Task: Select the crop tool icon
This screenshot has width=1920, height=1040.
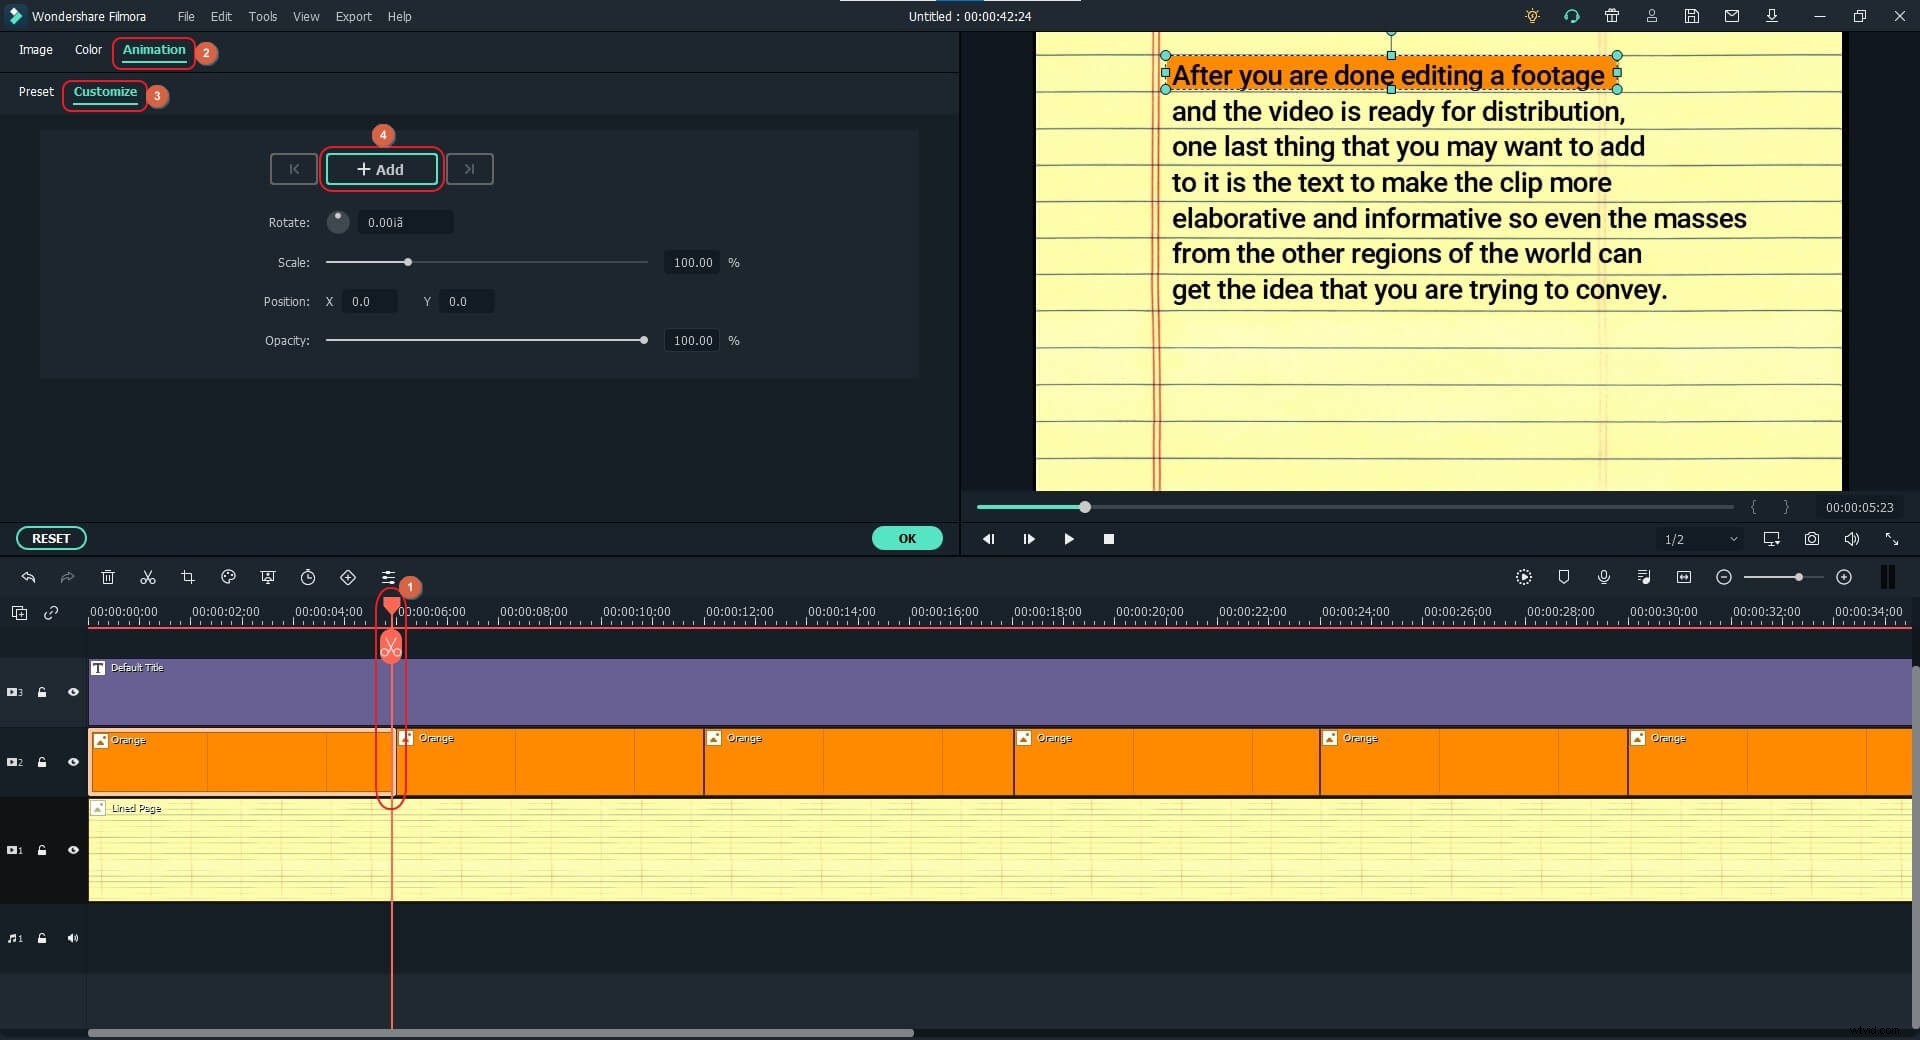Action: (x=188, y=578)
